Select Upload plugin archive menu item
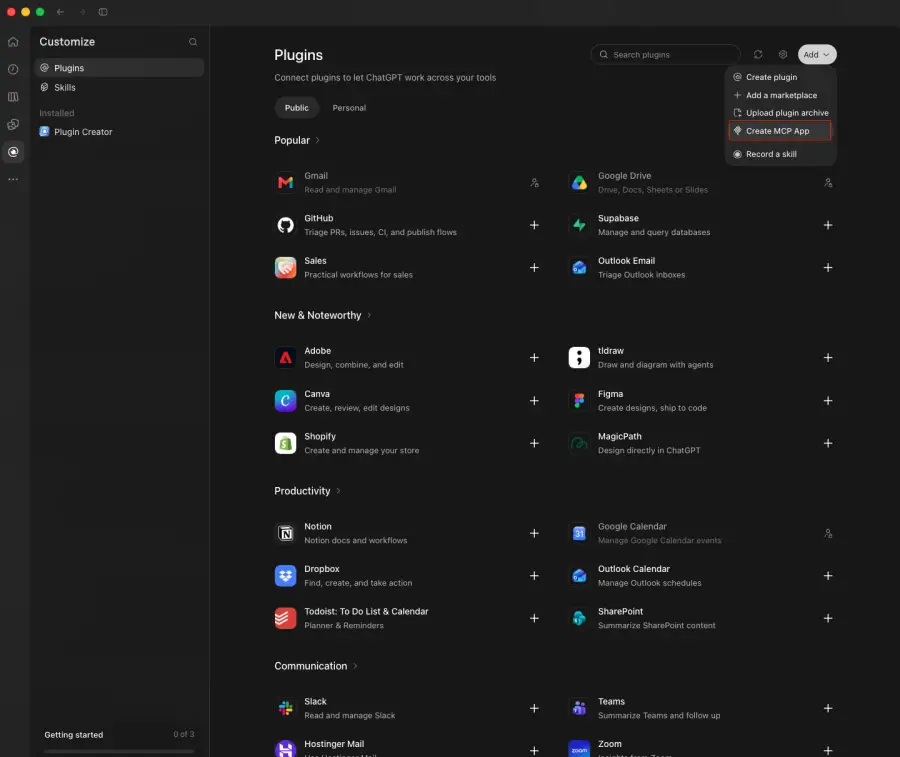900x757 pixels. point(780,112)
